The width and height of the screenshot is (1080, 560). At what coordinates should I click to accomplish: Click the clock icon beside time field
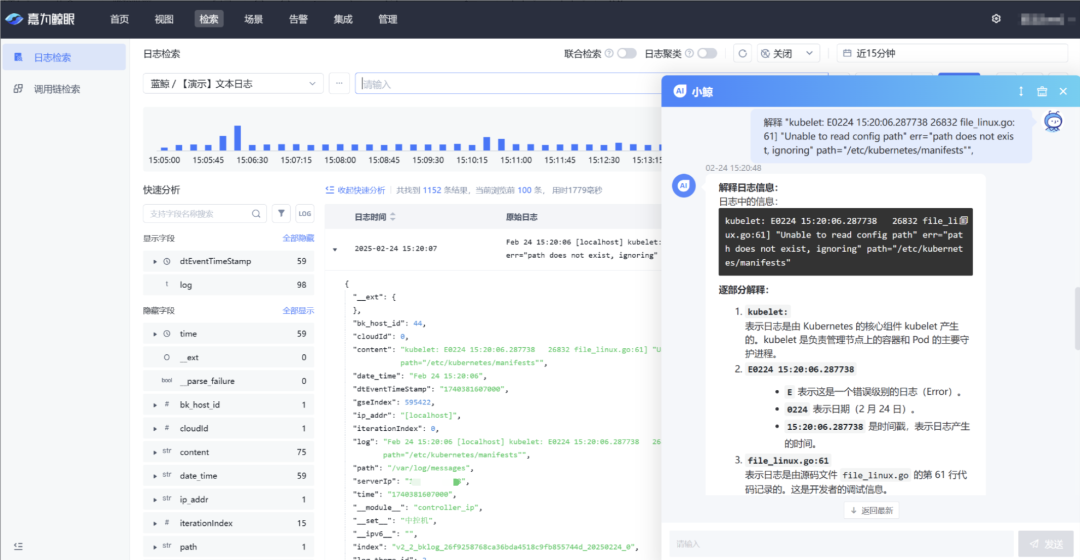coord(167,334)
